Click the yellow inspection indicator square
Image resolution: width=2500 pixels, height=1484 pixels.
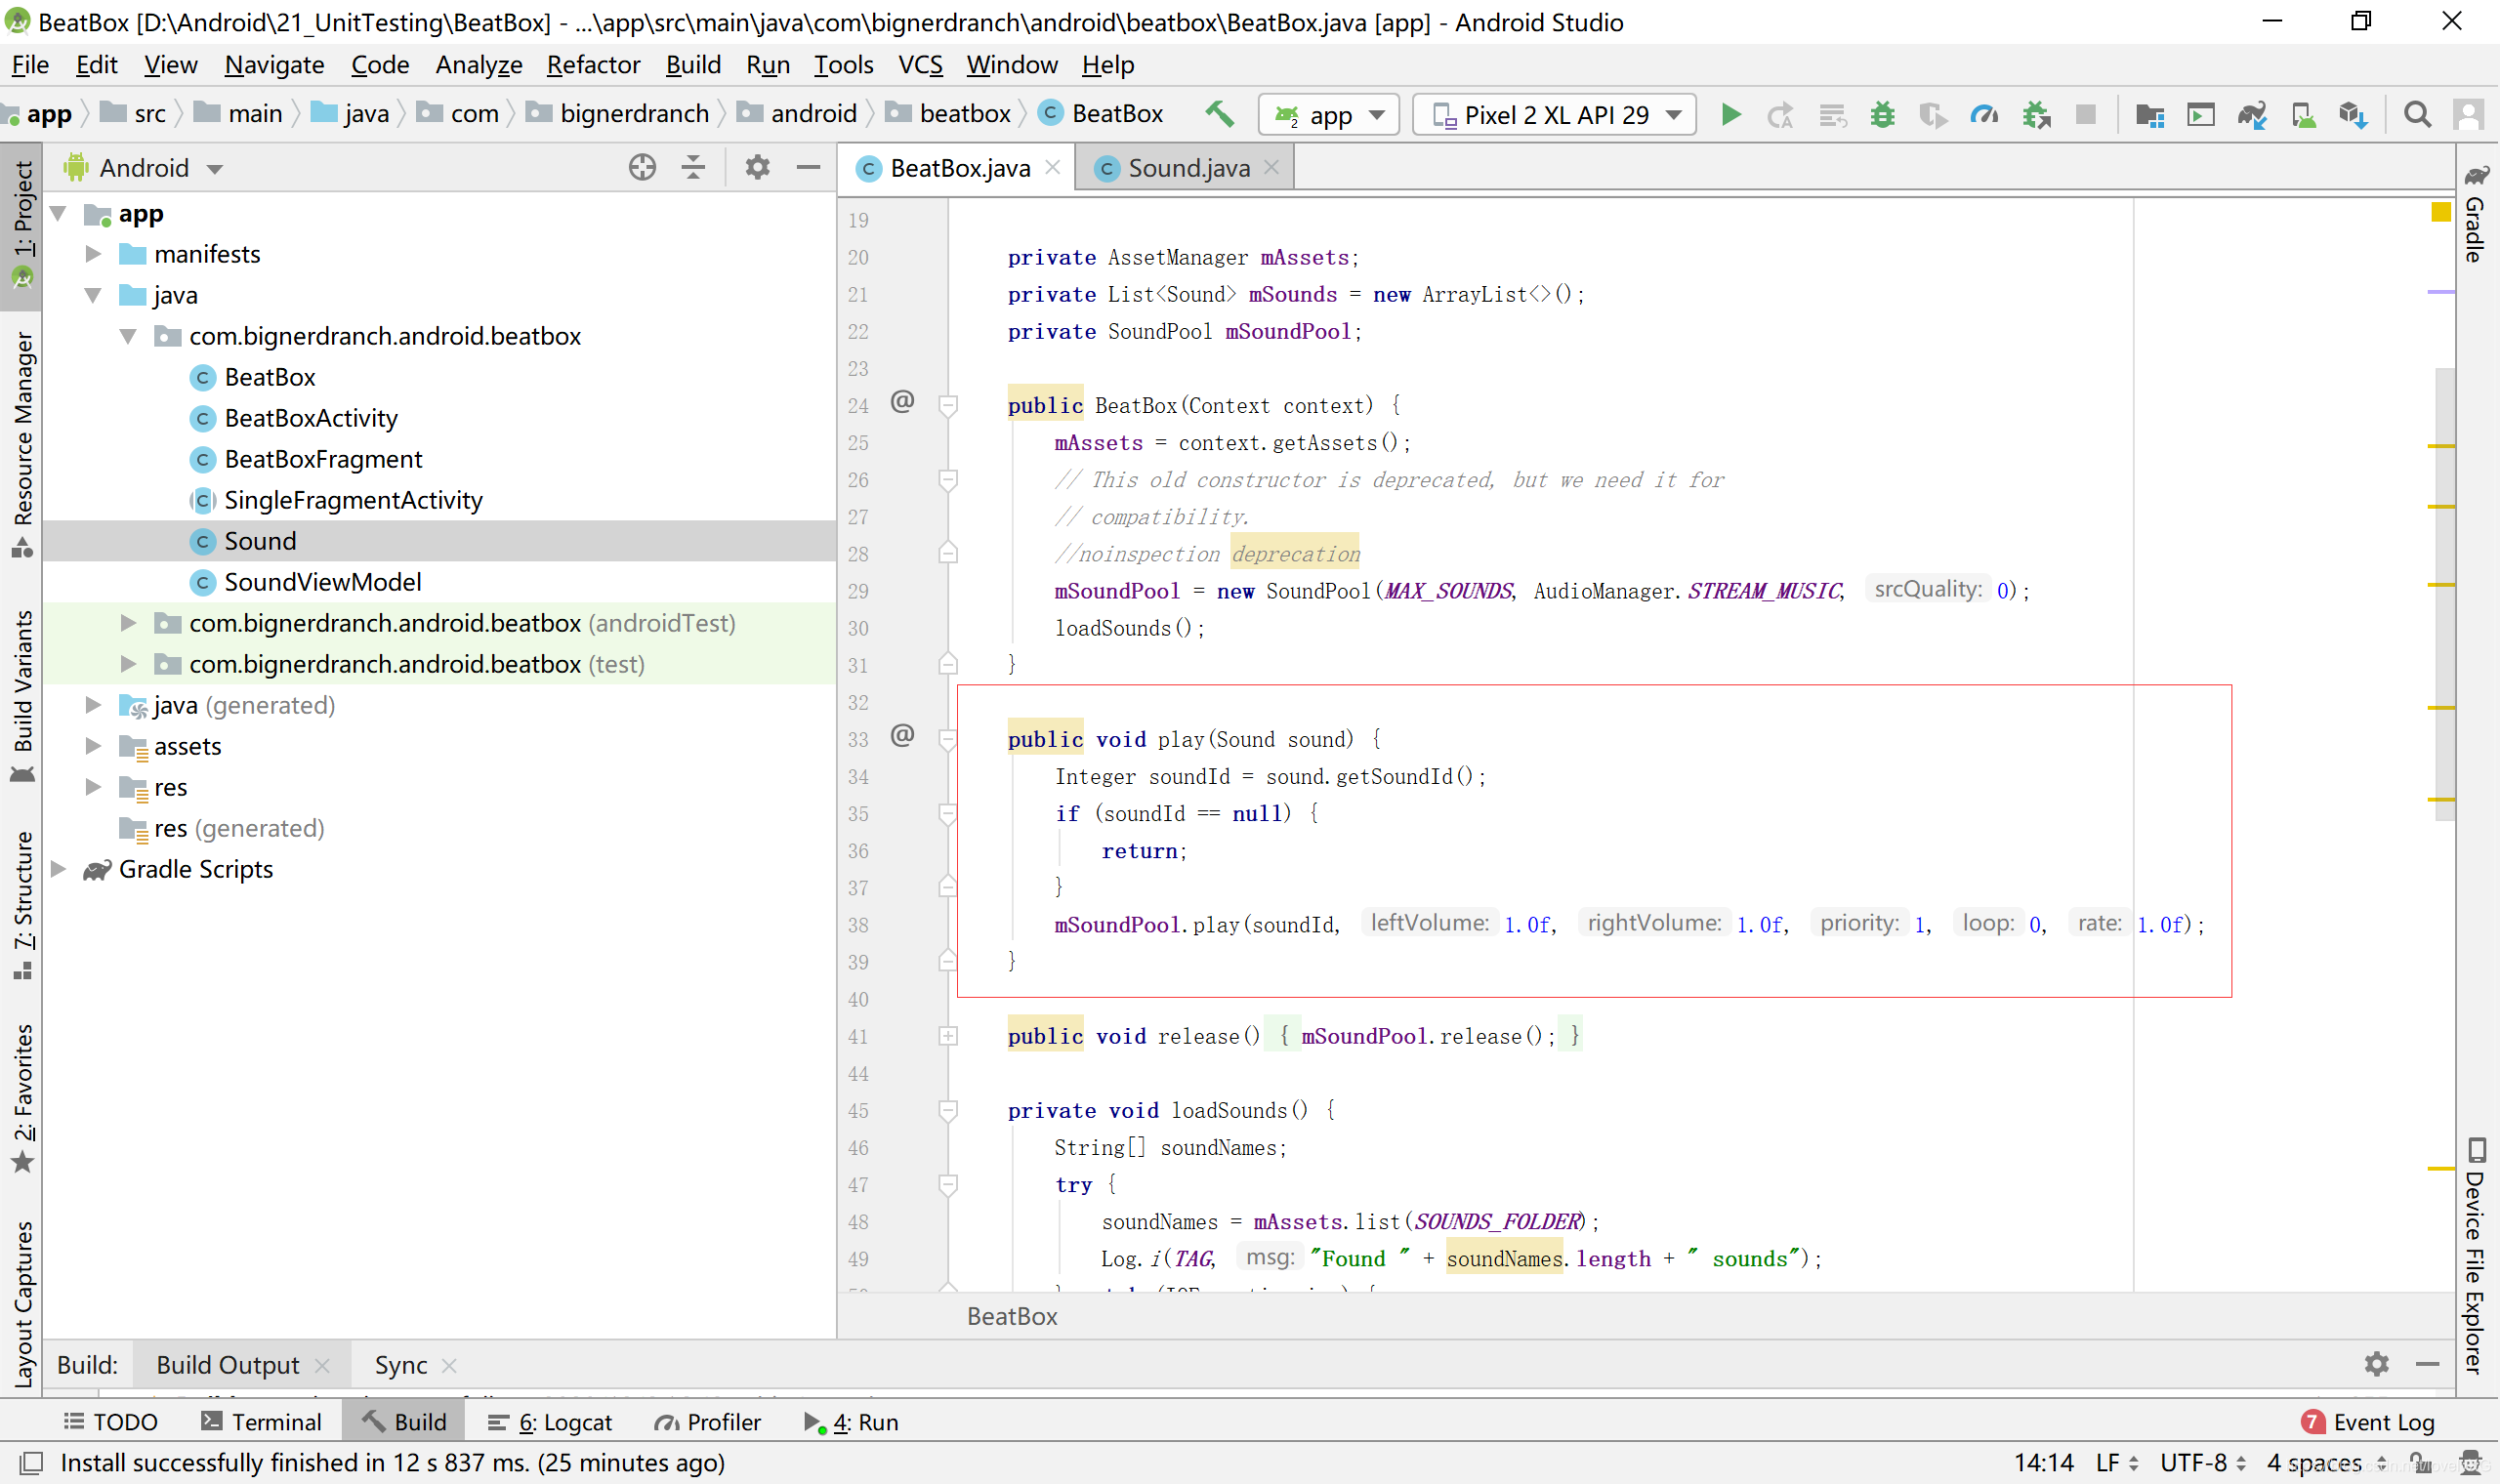(x=2440, y=212)
